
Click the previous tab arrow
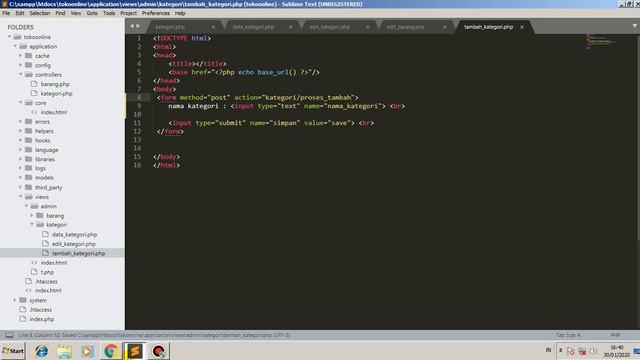click(x=132, y=26)
